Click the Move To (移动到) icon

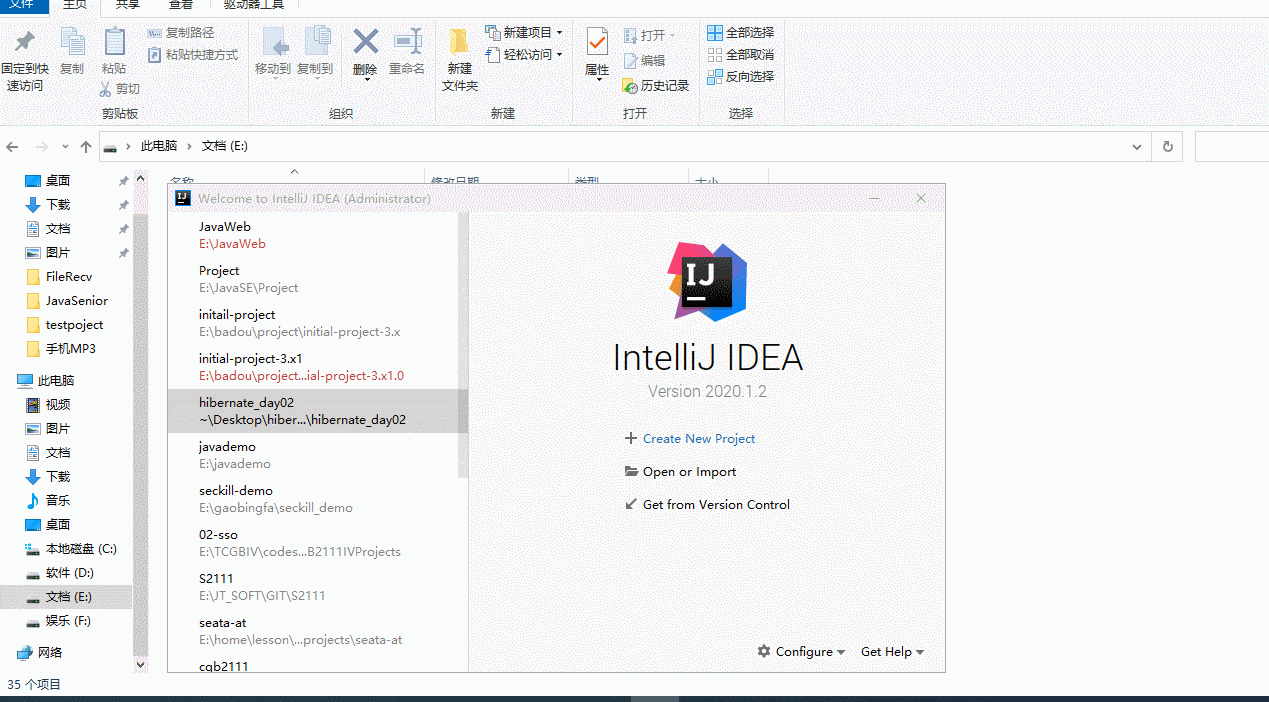coord(273,42)
